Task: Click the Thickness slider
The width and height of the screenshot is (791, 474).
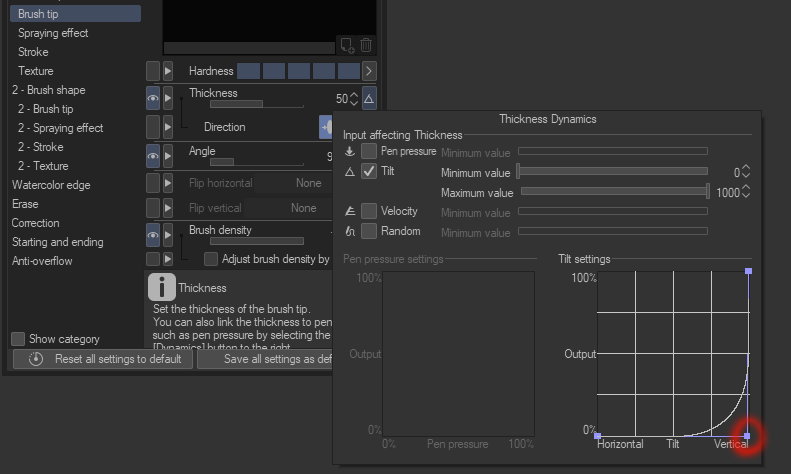Action: [x=257, y=104]
